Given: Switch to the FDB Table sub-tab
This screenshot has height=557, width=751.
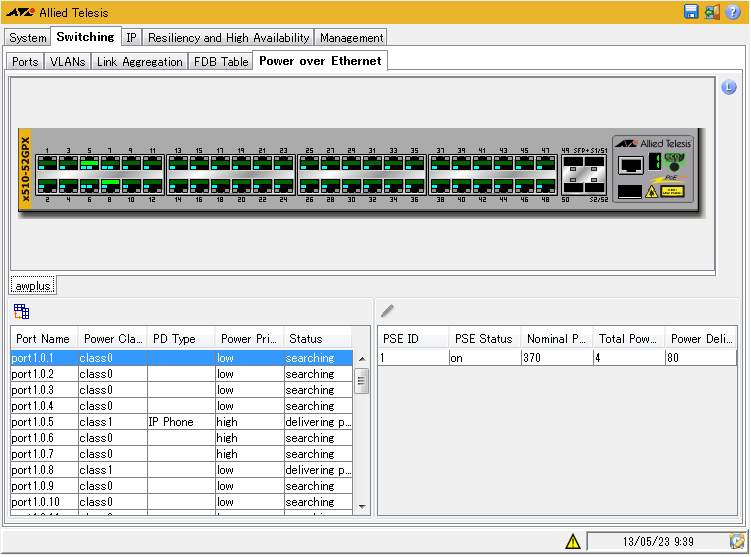Looking at the screenshot, I should tap(221, 61).
